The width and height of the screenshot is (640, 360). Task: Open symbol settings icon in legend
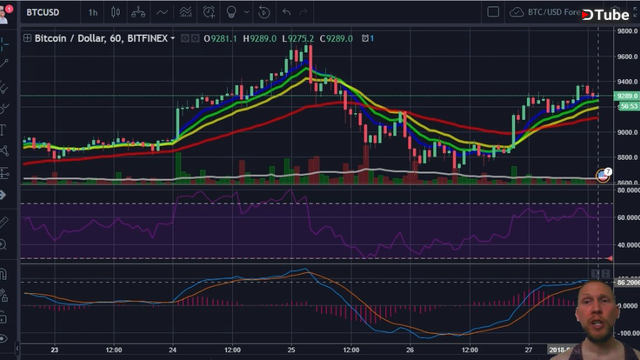tap(196, 38)
